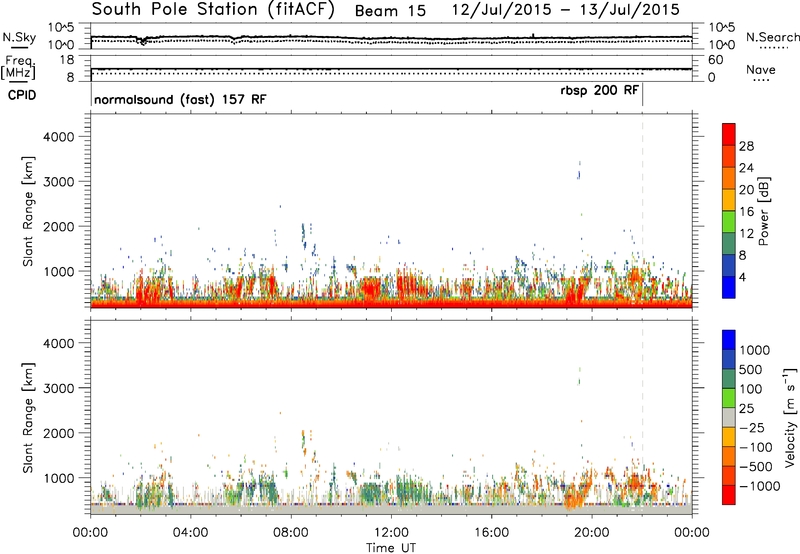
Task: Click the date range '12/Jul/2015 - 13/Jul/2015'
Action: (565, 10)
